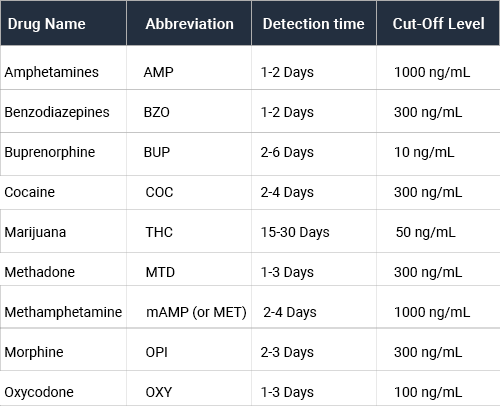The width and height of the screenshot is (500, 406).
Task: Click the 50 ng/mL cut-off cell
Action: tap(438, 231)
